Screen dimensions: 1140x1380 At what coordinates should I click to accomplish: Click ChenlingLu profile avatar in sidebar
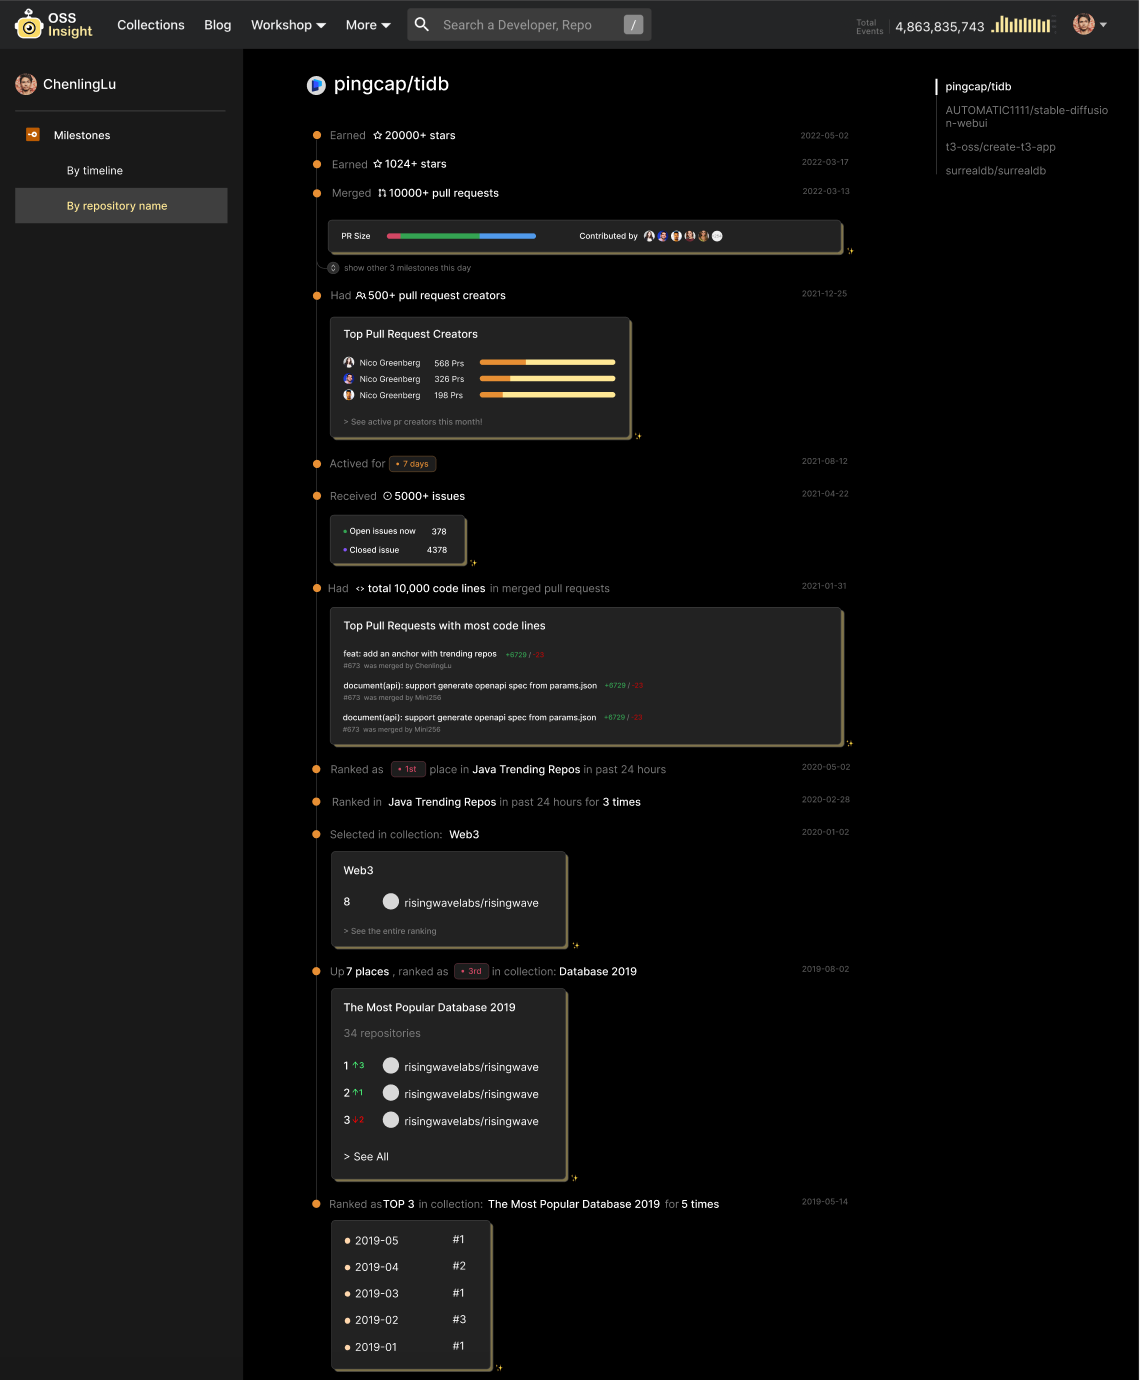[x=26, y=84]
